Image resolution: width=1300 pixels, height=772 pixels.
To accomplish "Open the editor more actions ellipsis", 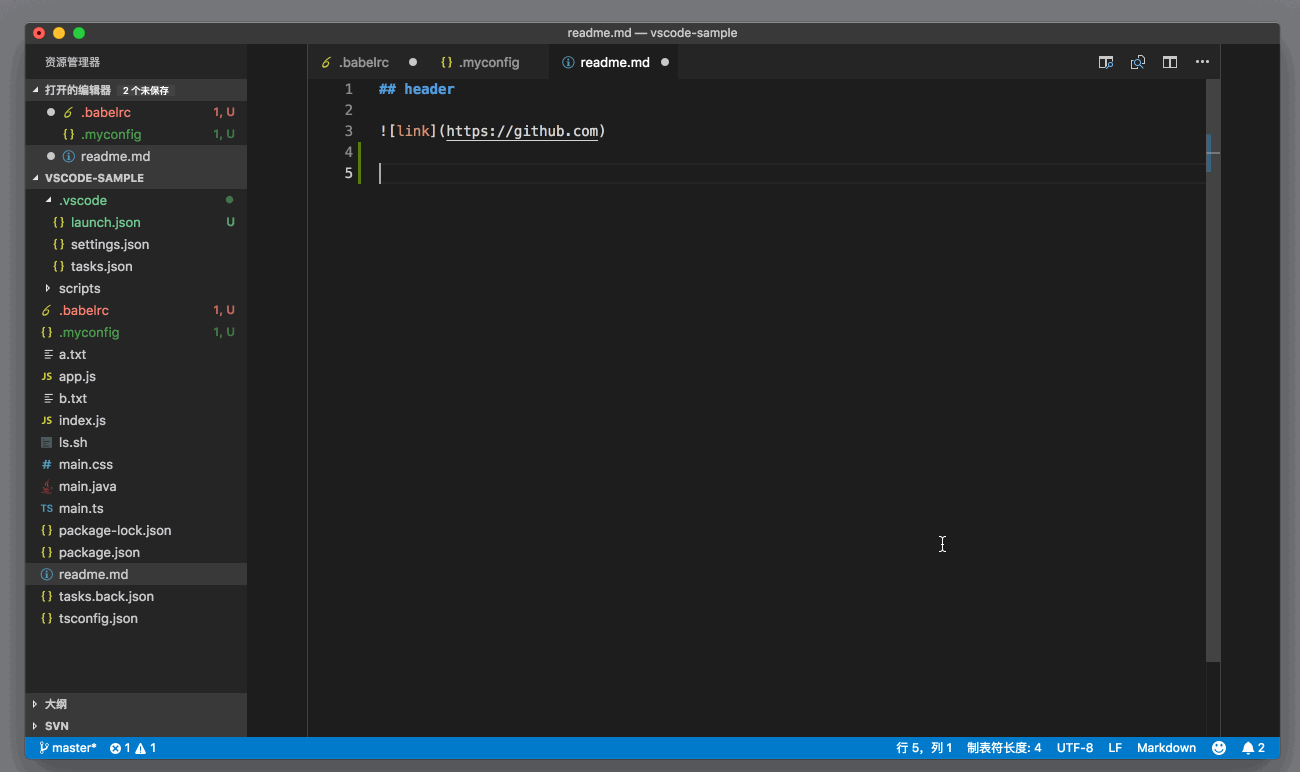I will click(1202, 62).
